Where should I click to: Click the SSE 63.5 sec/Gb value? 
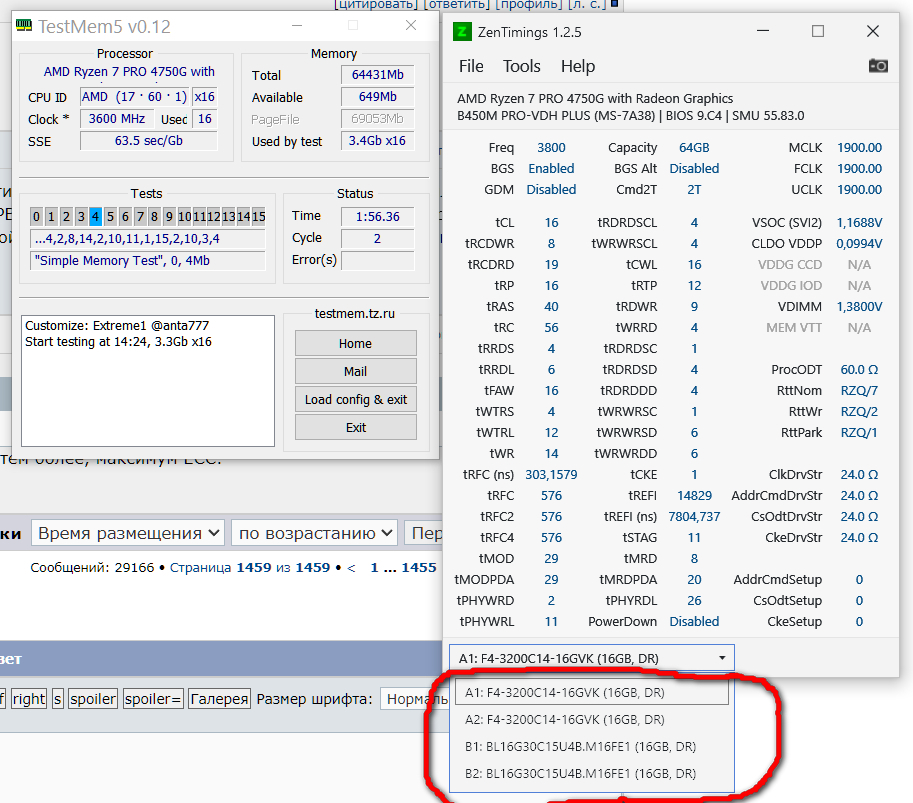[148, 141]
